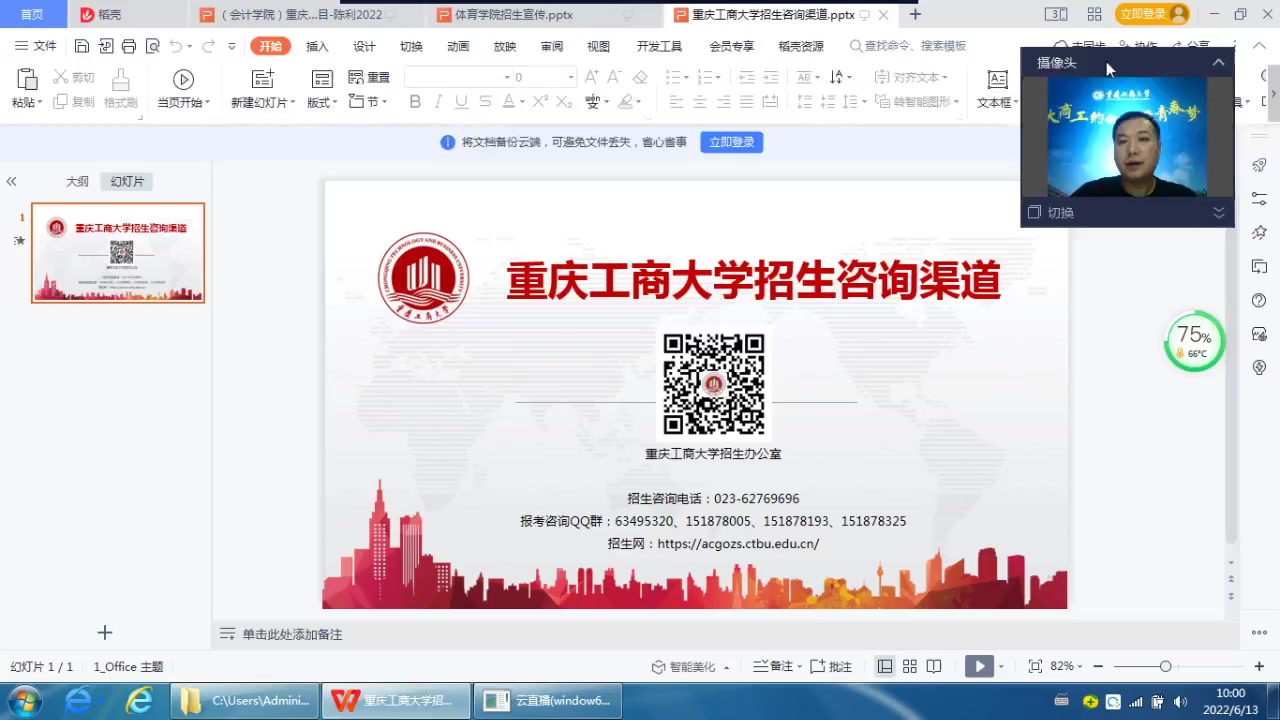This screenshot has height=720, width=1280.
Task: Open Windows Start button
Action: point(23,700)
